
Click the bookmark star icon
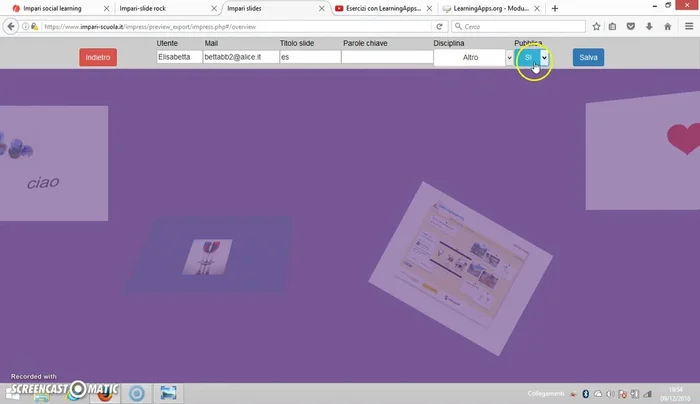coord(597,27)
